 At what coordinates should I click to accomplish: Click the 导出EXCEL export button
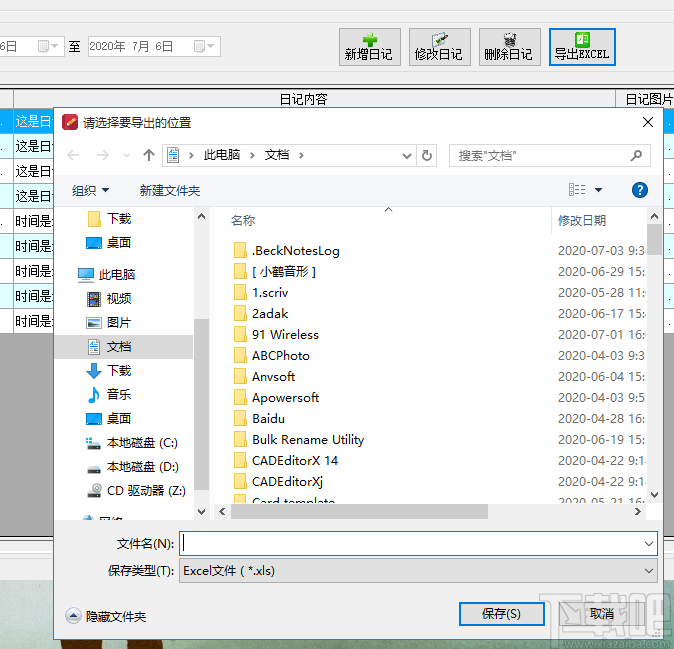(x=582, y=47)
